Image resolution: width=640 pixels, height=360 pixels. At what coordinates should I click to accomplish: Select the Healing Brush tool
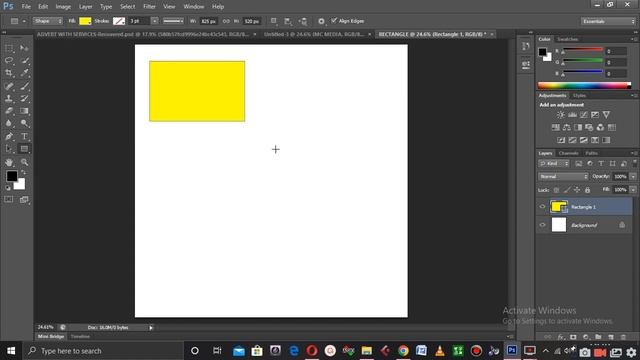9,86
